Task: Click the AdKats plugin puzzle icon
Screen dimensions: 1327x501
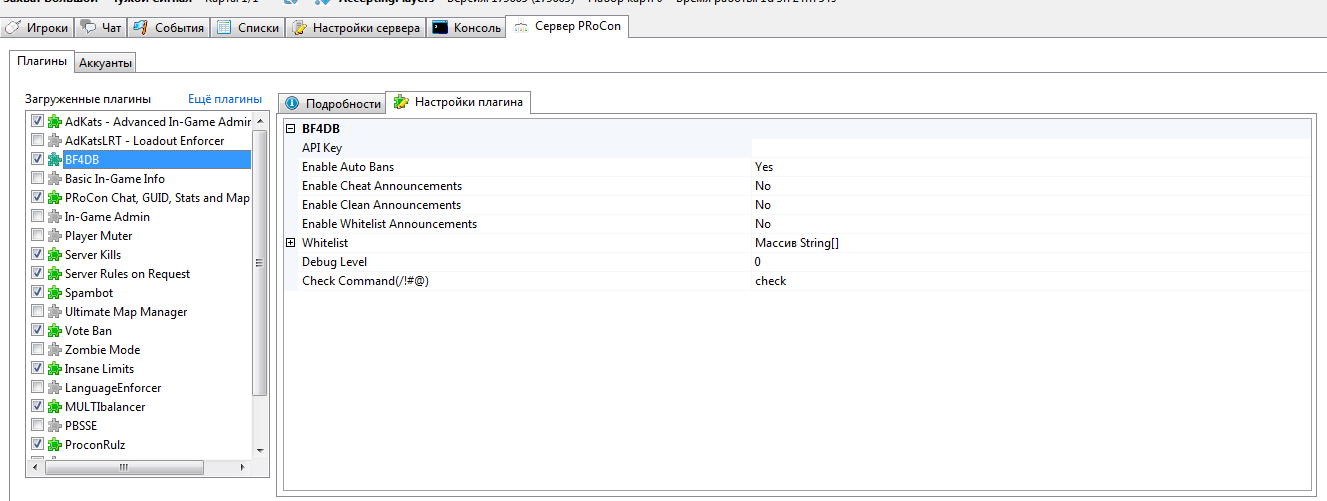Action: coord(54,122)
